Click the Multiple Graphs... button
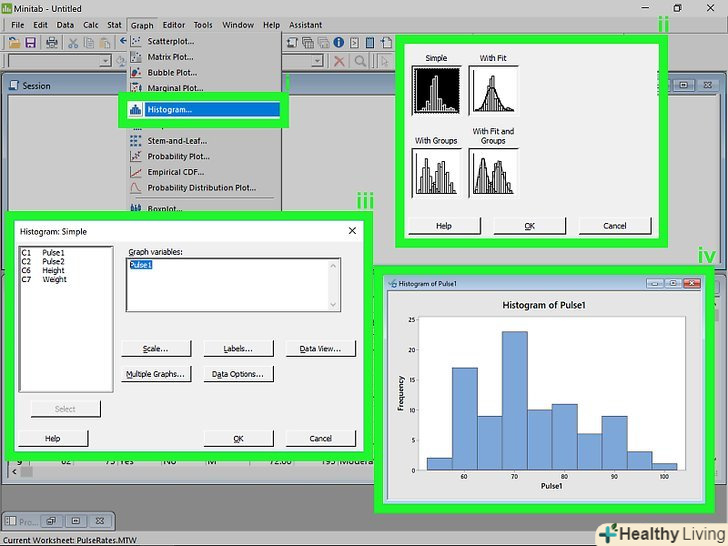This screenshot has width=728, height=546. [156, 374]
